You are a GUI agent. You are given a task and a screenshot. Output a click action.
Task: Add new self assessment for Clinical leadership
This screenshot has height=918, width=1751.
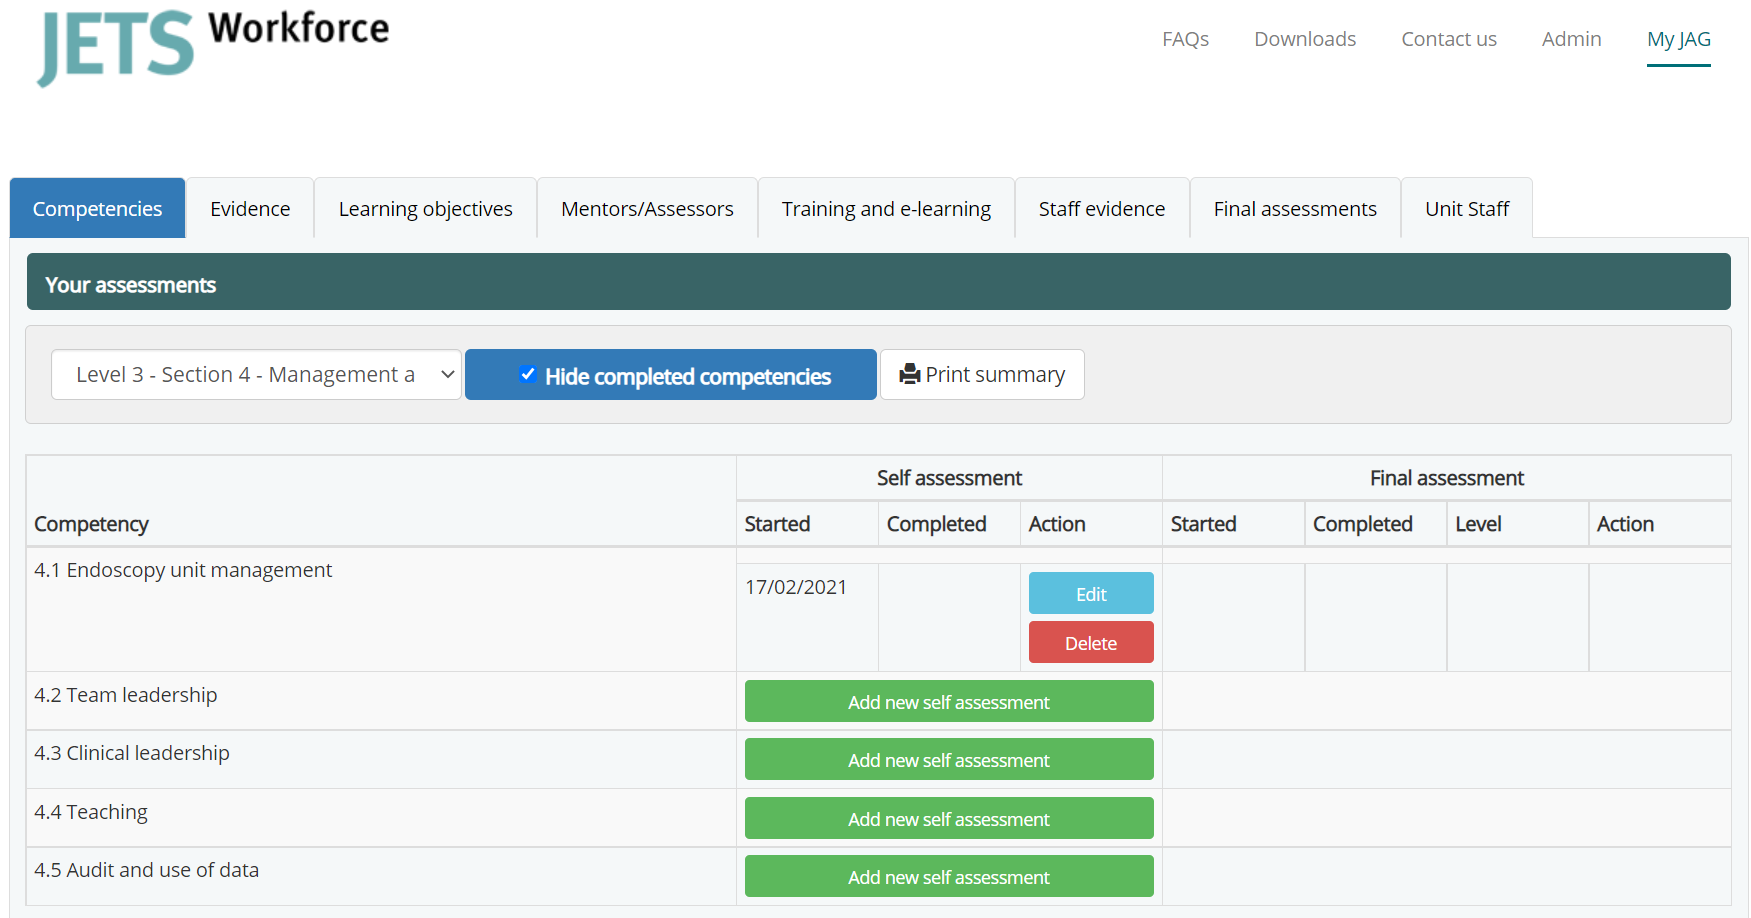[948, 760]
